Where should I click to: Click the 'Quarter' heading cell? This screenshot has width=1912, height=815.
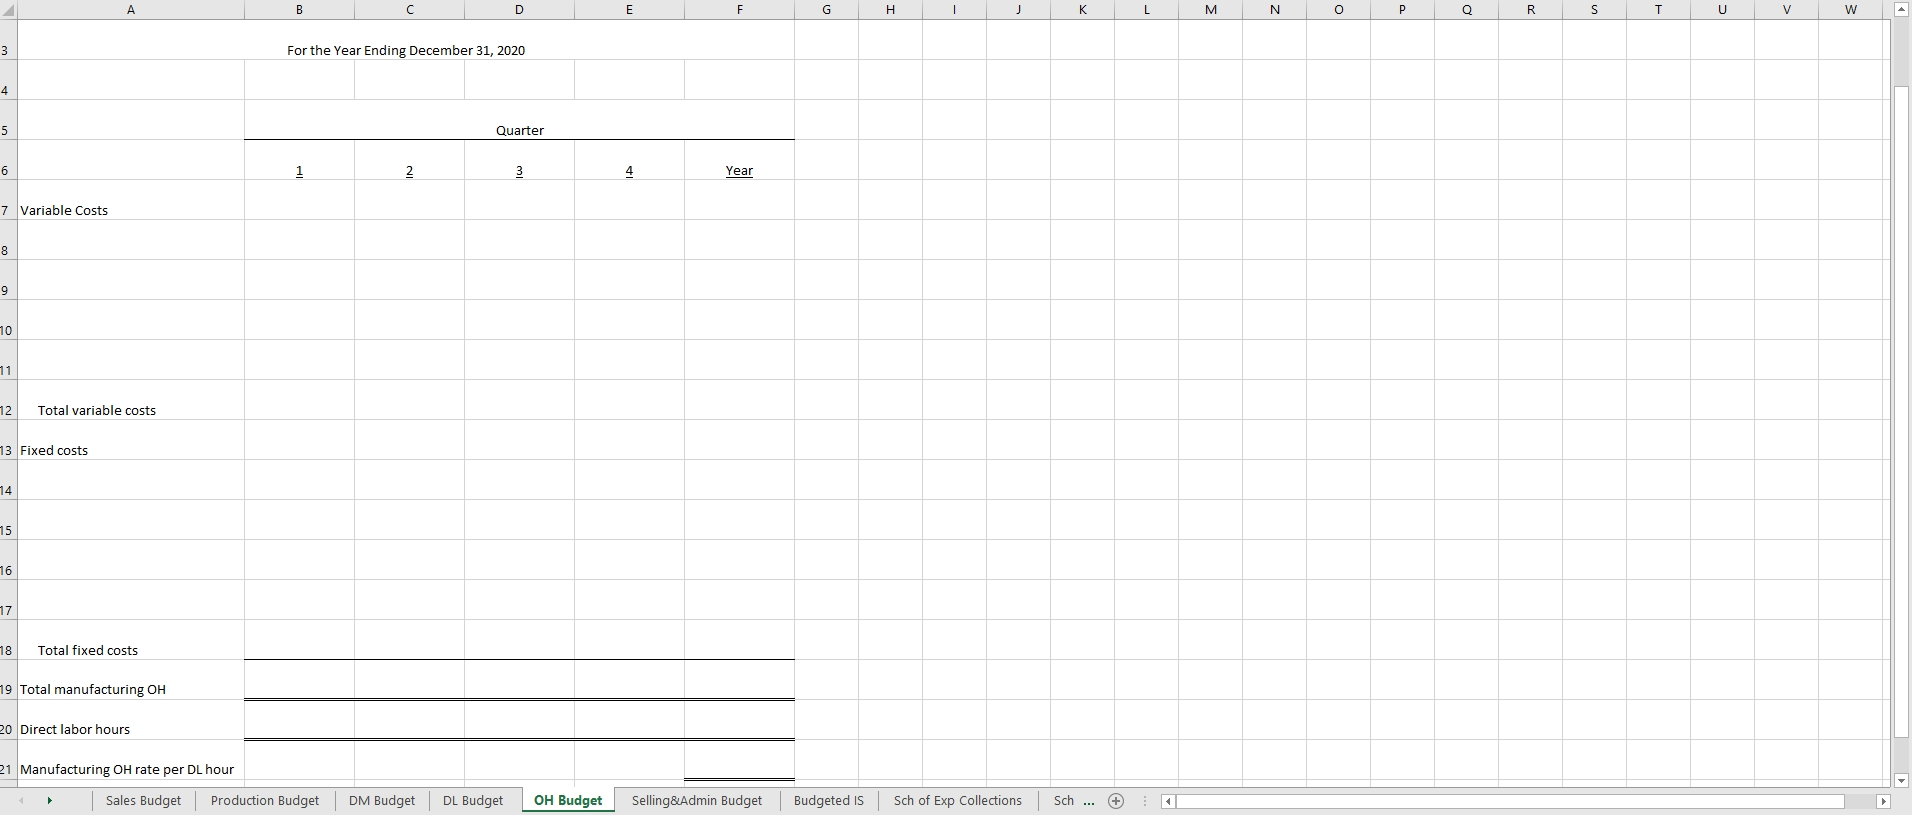click(x=519, y=120)
